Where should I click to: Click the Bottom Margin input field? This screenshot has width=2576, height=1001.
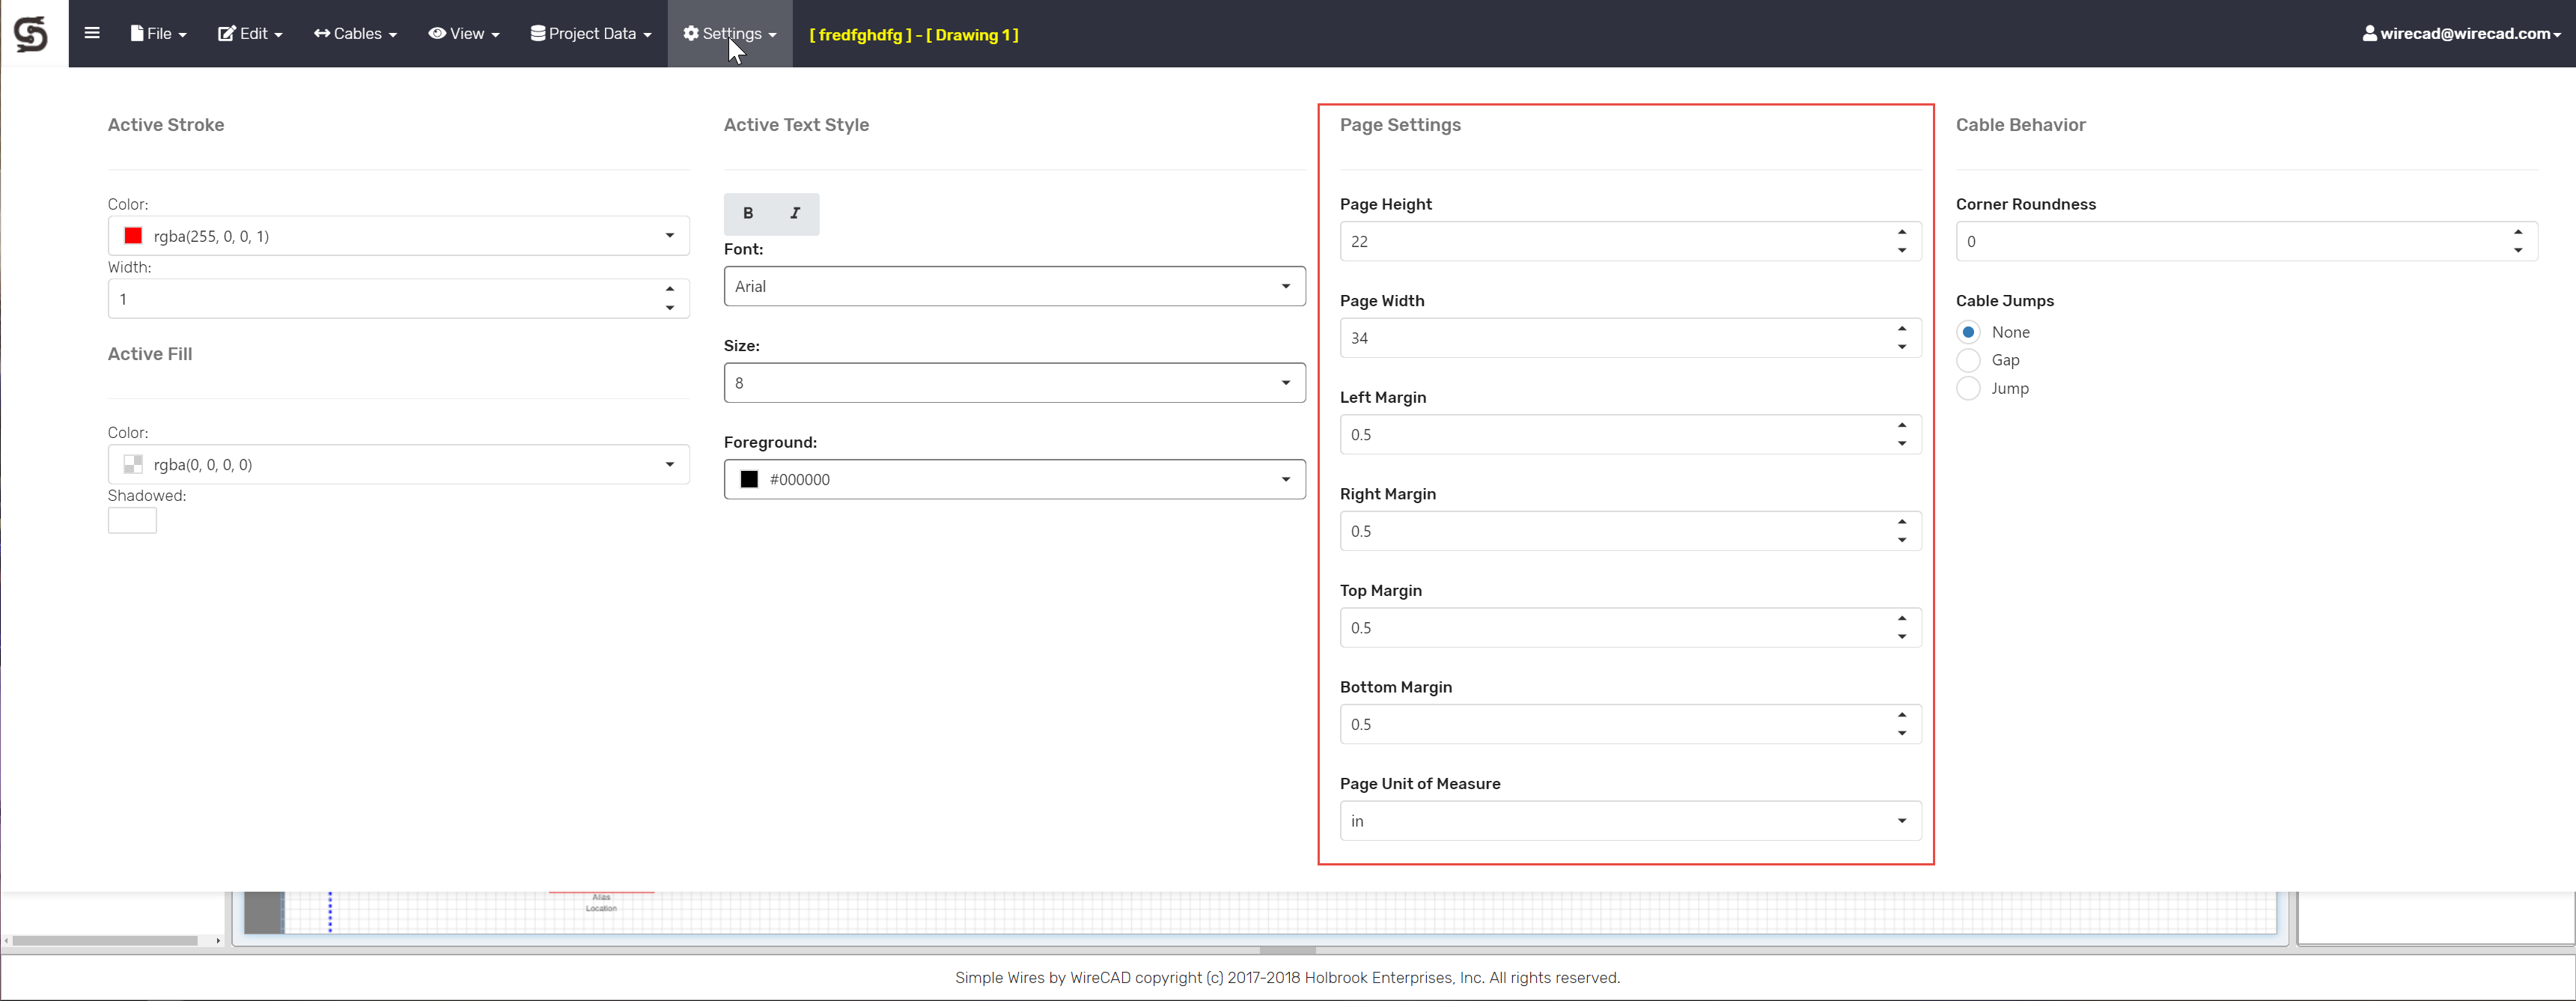click(1630, 725)
